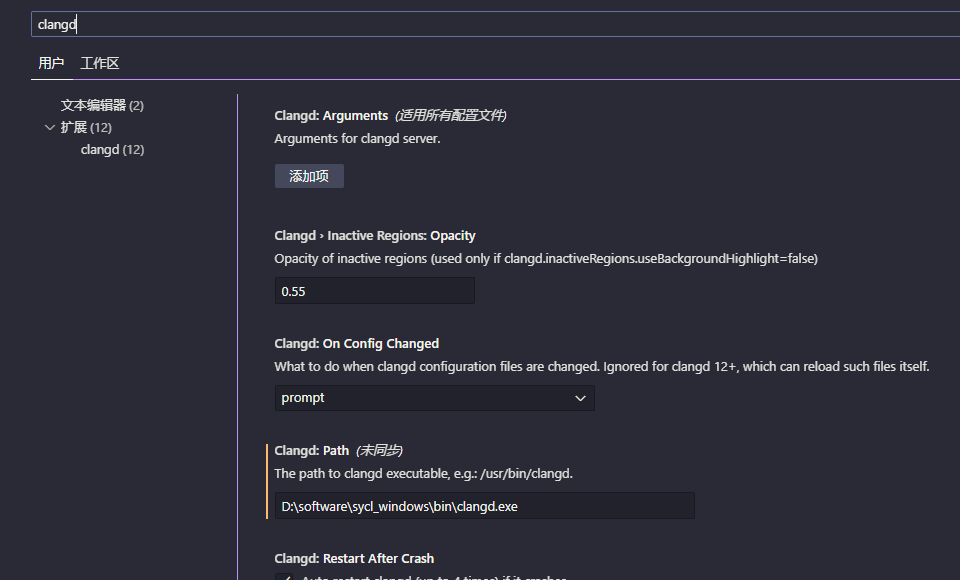The height and width of the screenshot is (580, 960).
Task: Collapse the 扩展 (12) tree node chevron
Action: tap(50, 127)
